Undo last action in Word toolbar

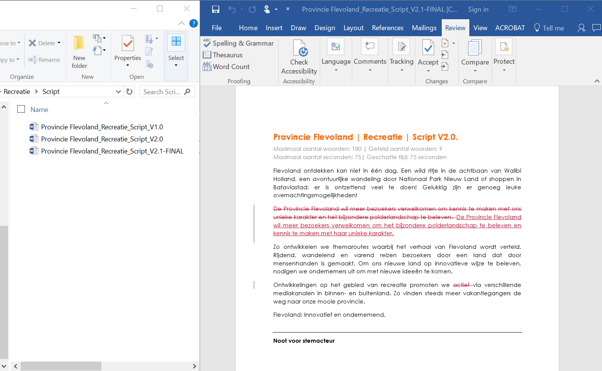(x=232, y=9)
